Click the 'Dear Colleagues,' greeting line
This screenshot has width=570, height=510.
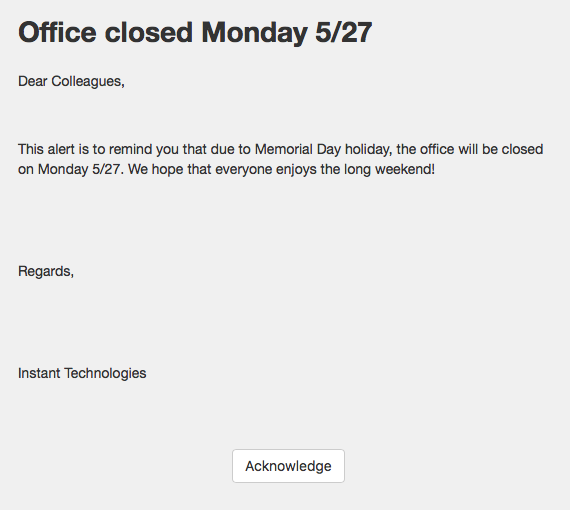pyautogui.click(x=71, y=81)
